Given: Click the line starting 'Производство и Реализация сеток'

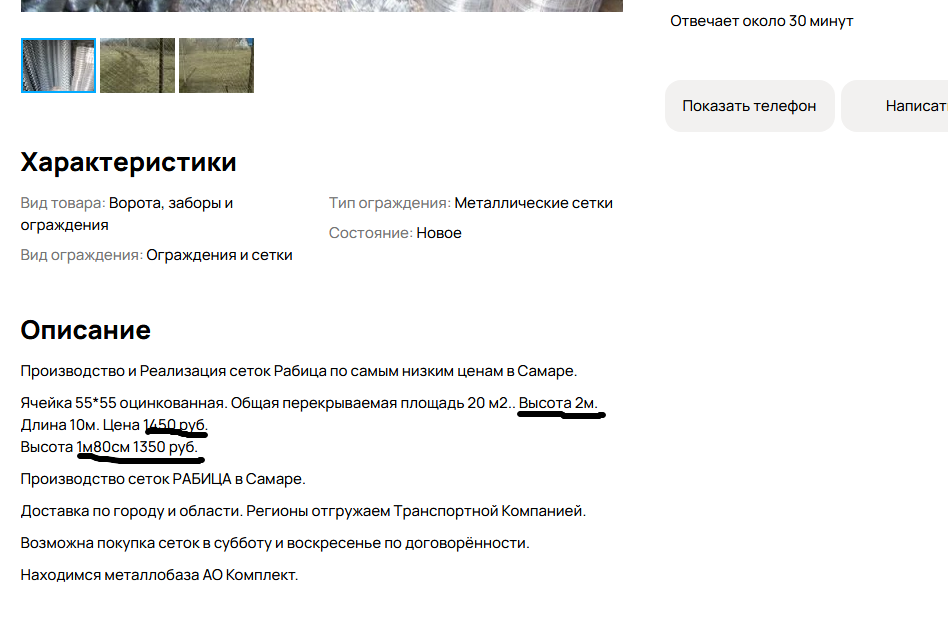Looking at the screenshot, I should (x=298, y=371).
